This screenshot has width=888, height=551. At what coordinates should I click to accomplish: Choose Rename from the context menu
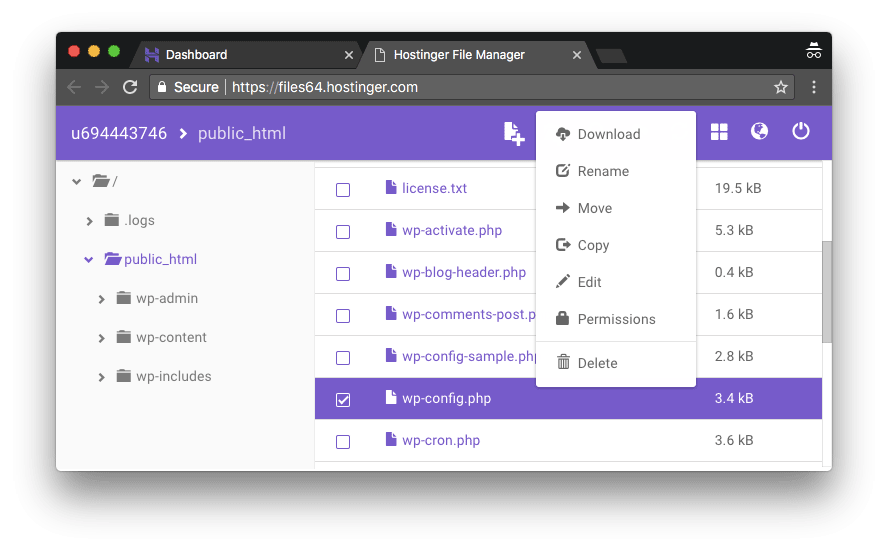[616, 171]
